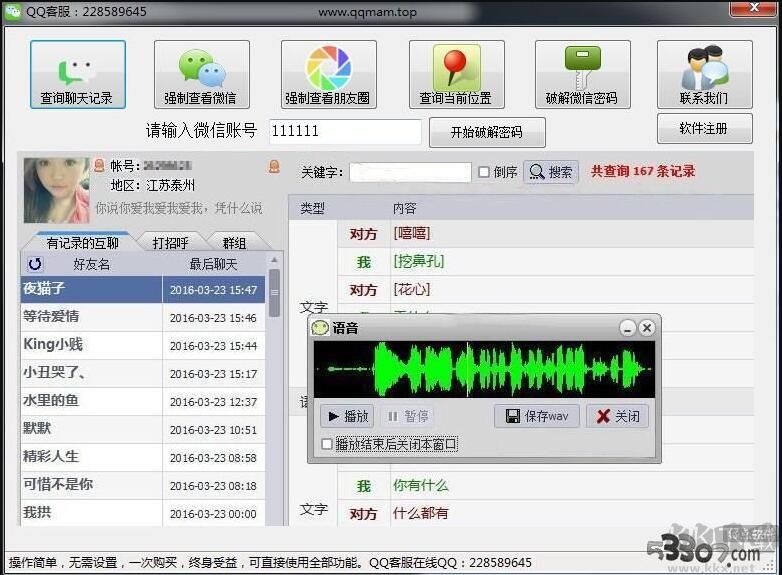Viewport: 782px width, 575px height.
Task: Click the friend list scrollbar thumb
Action: pos(274,293)
